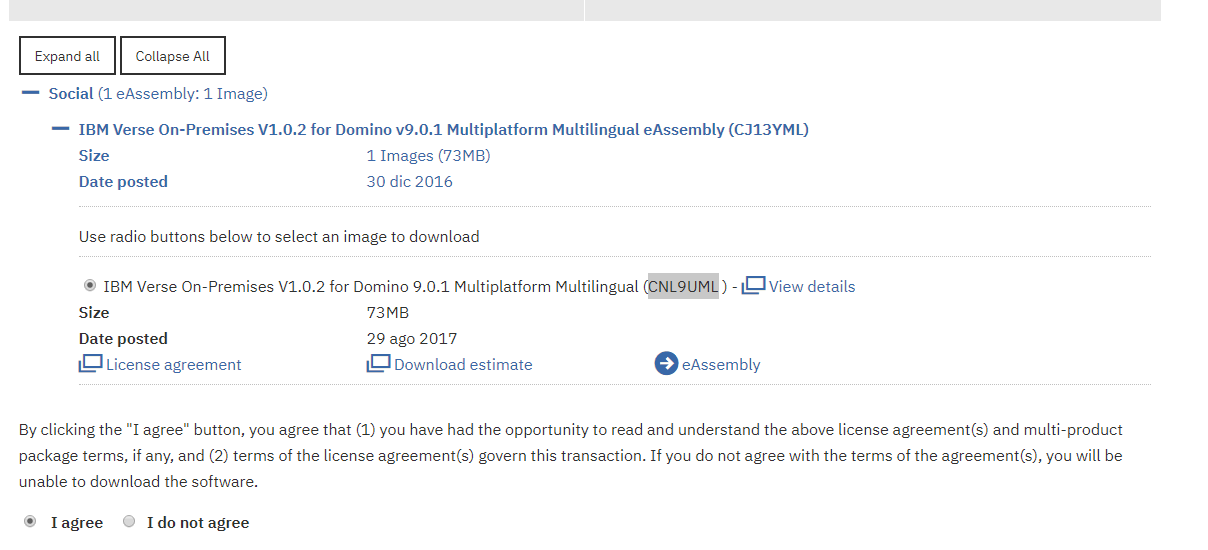Screen dimensions: 1208x550
Task: Click the License agreement window icon
Action: tap(91, 364)
